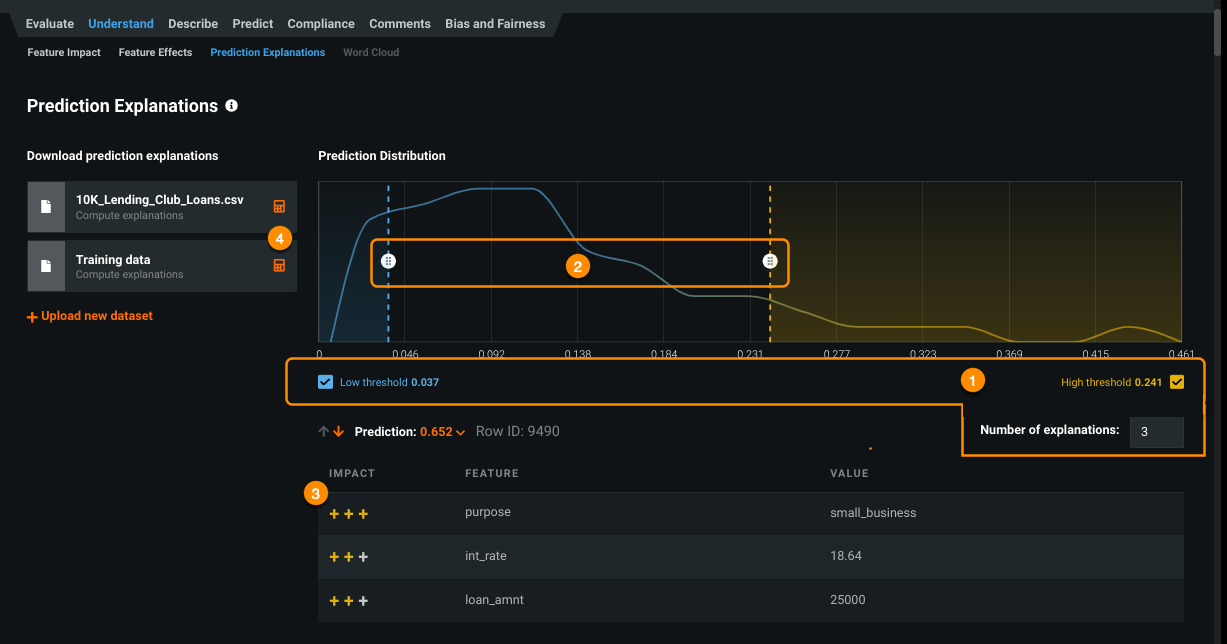This screenshot has width=1227, height=644.
Task: Click the Number of explanations input field
Action: [x=1156, y=432]
